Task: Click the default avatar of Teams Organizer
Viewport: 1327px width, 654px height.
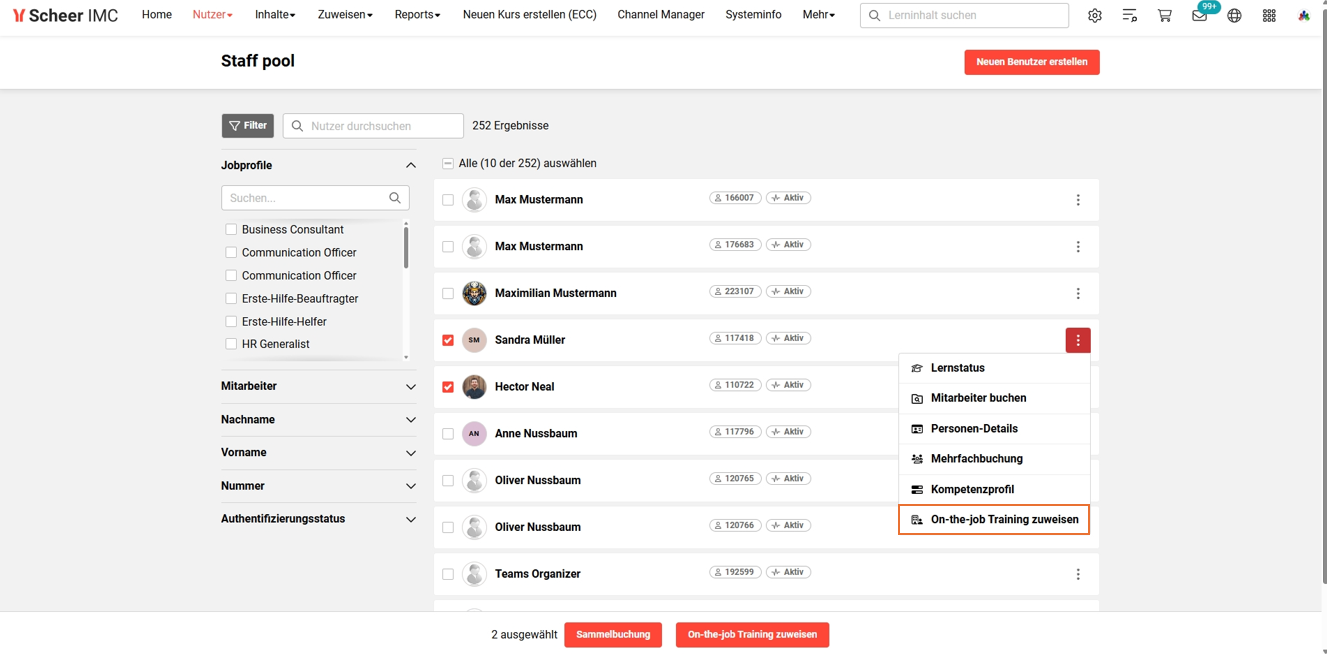Action: (x=474, y=574)
